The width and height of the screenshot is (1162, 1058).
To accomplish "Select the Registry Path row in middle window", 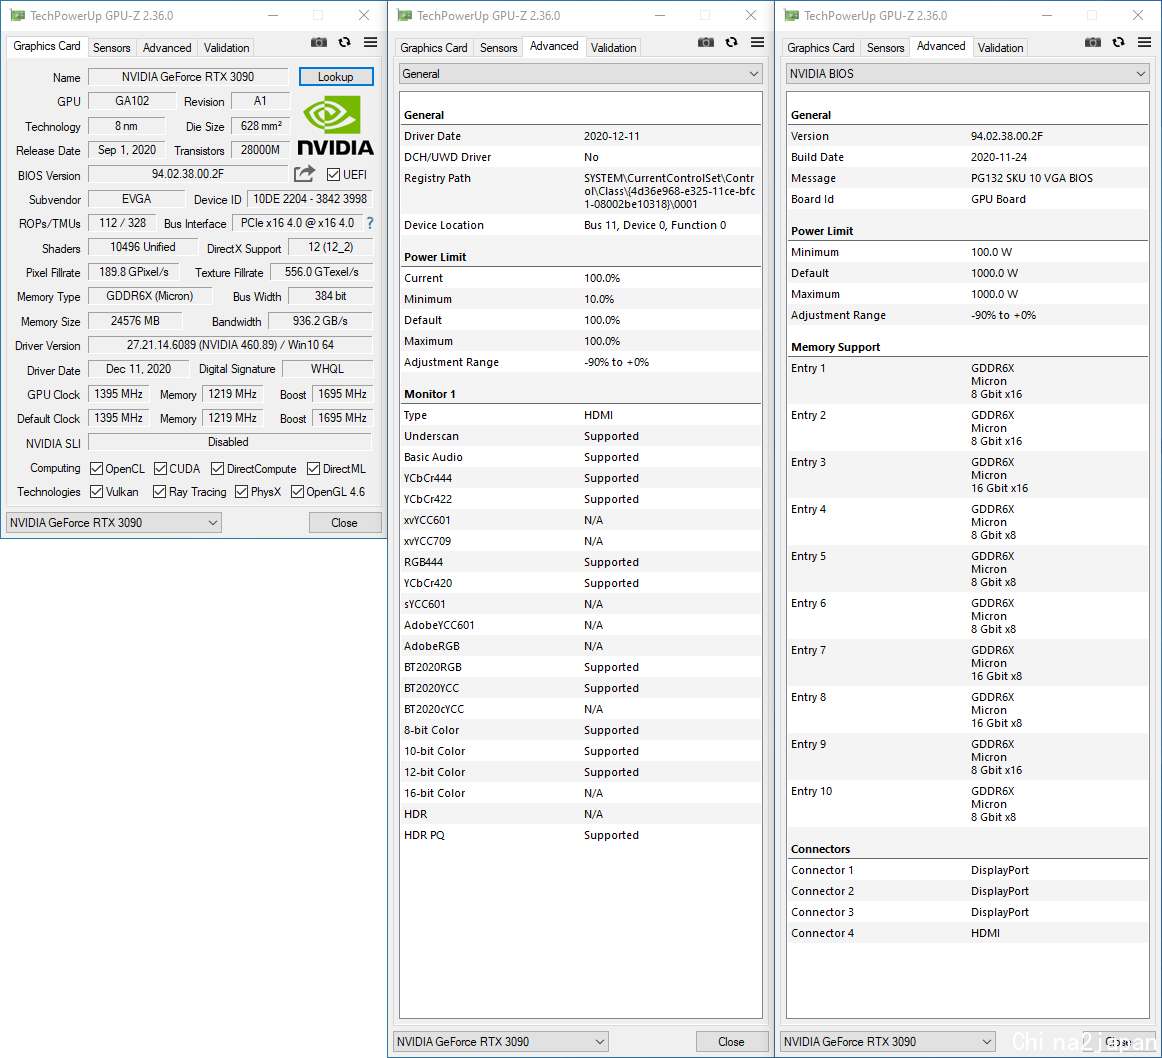I will click(x=580, y=191).
